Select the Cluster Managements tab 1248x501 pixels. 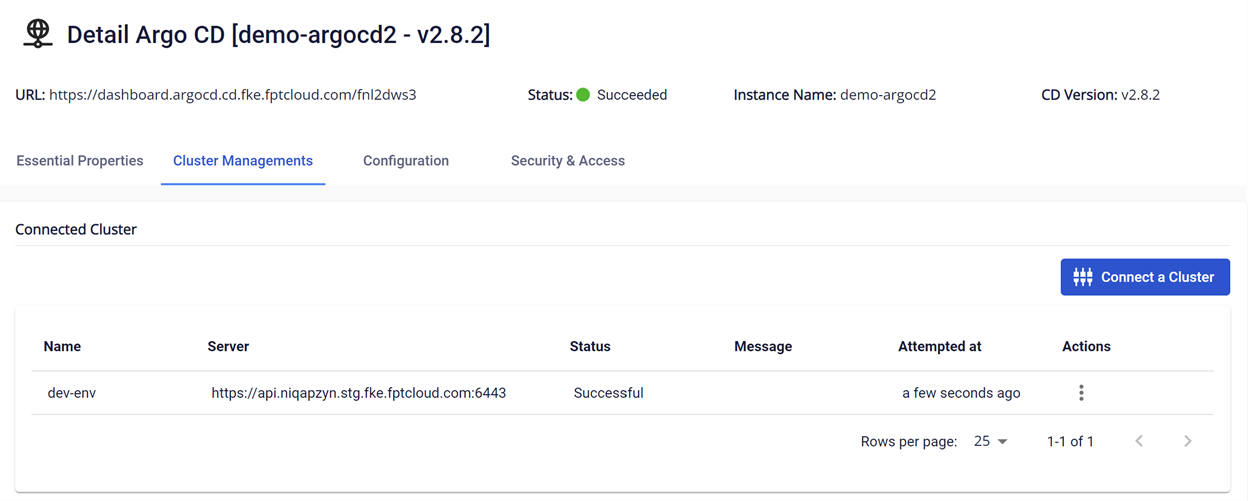click(243, 161)
